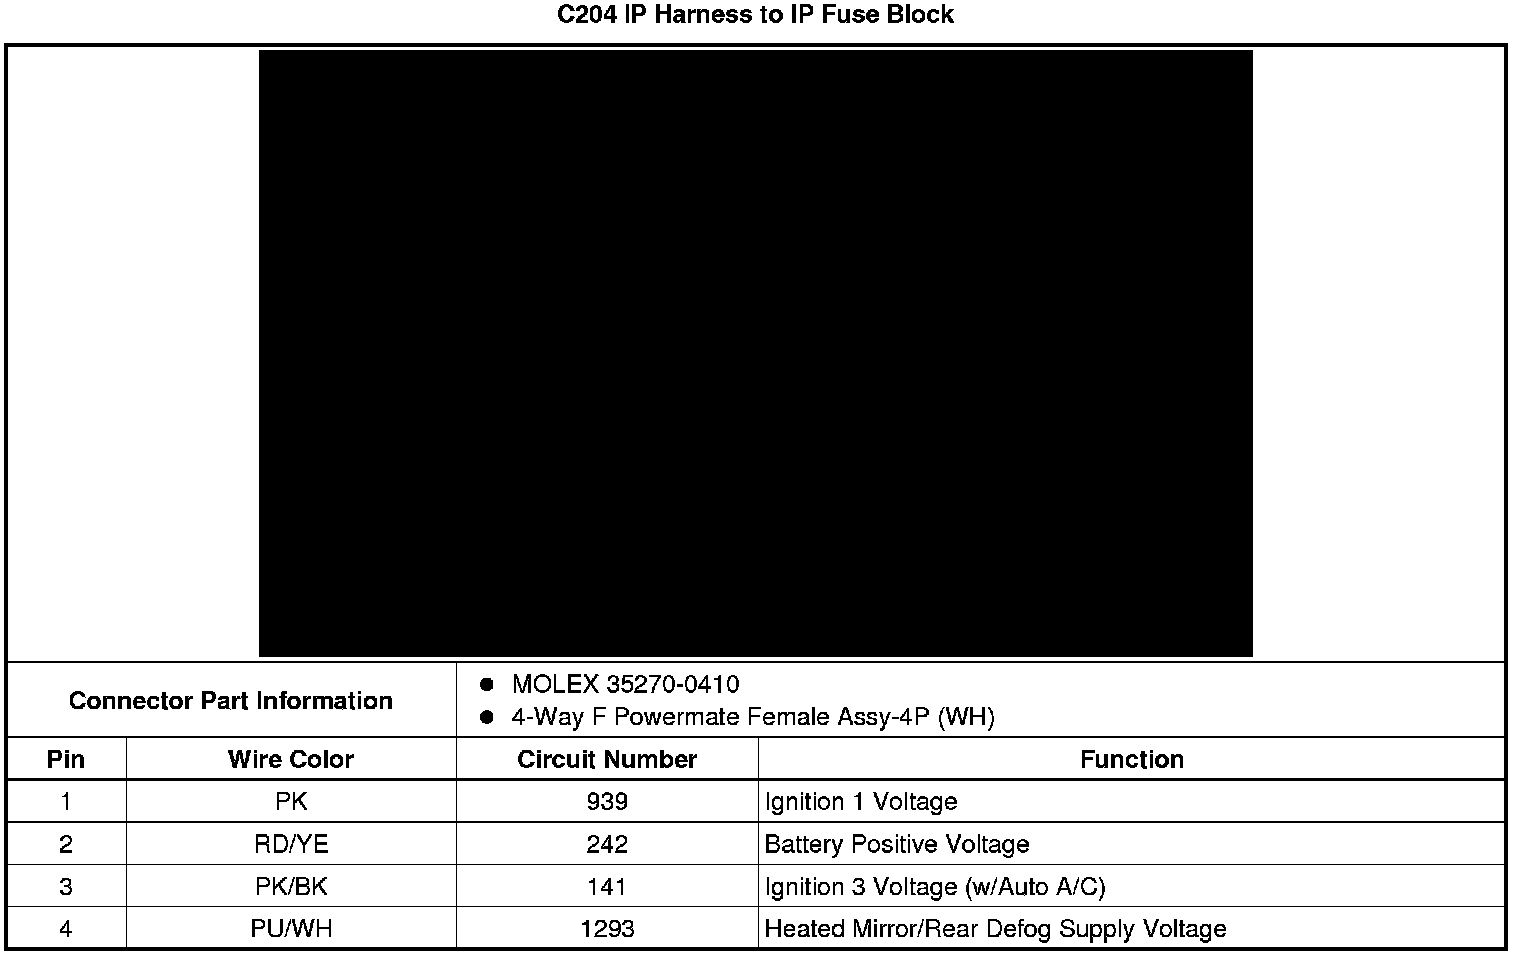Click the RD/YE wire color cell
The height and width of the screenshot is (956, 1520).
(291, 845)
